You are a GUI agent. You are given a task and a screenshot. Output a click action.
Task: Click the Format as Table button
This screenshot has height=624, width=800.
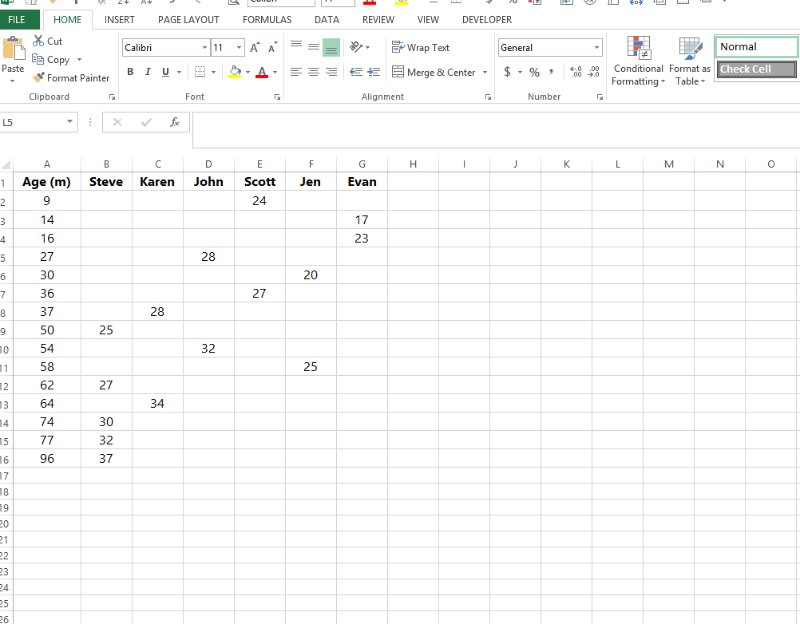click(x=689, y=60)
